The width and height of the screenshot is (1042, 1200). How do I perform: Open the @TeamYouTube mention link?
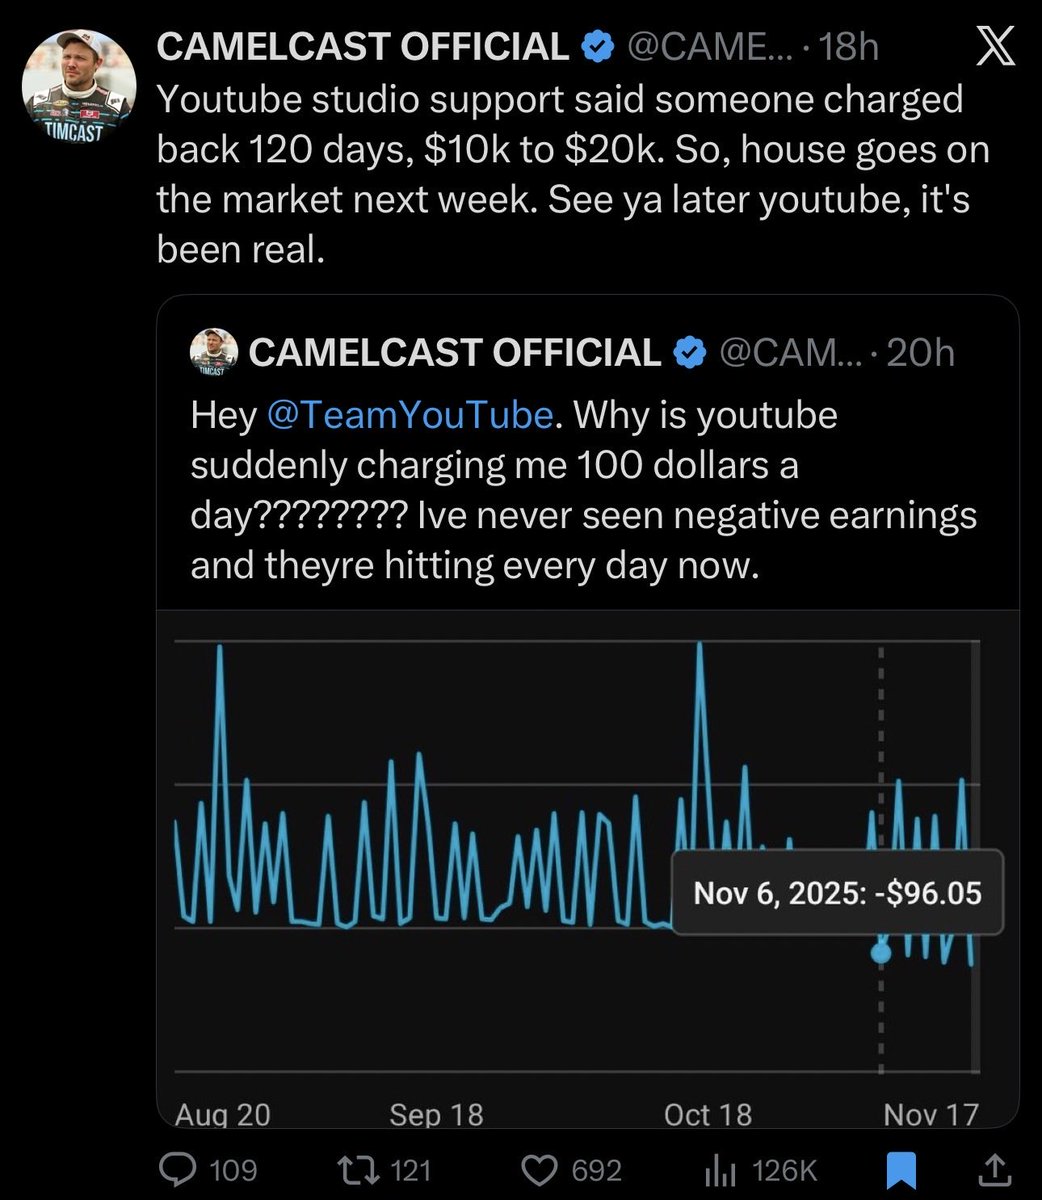click(x=410, y=415)
